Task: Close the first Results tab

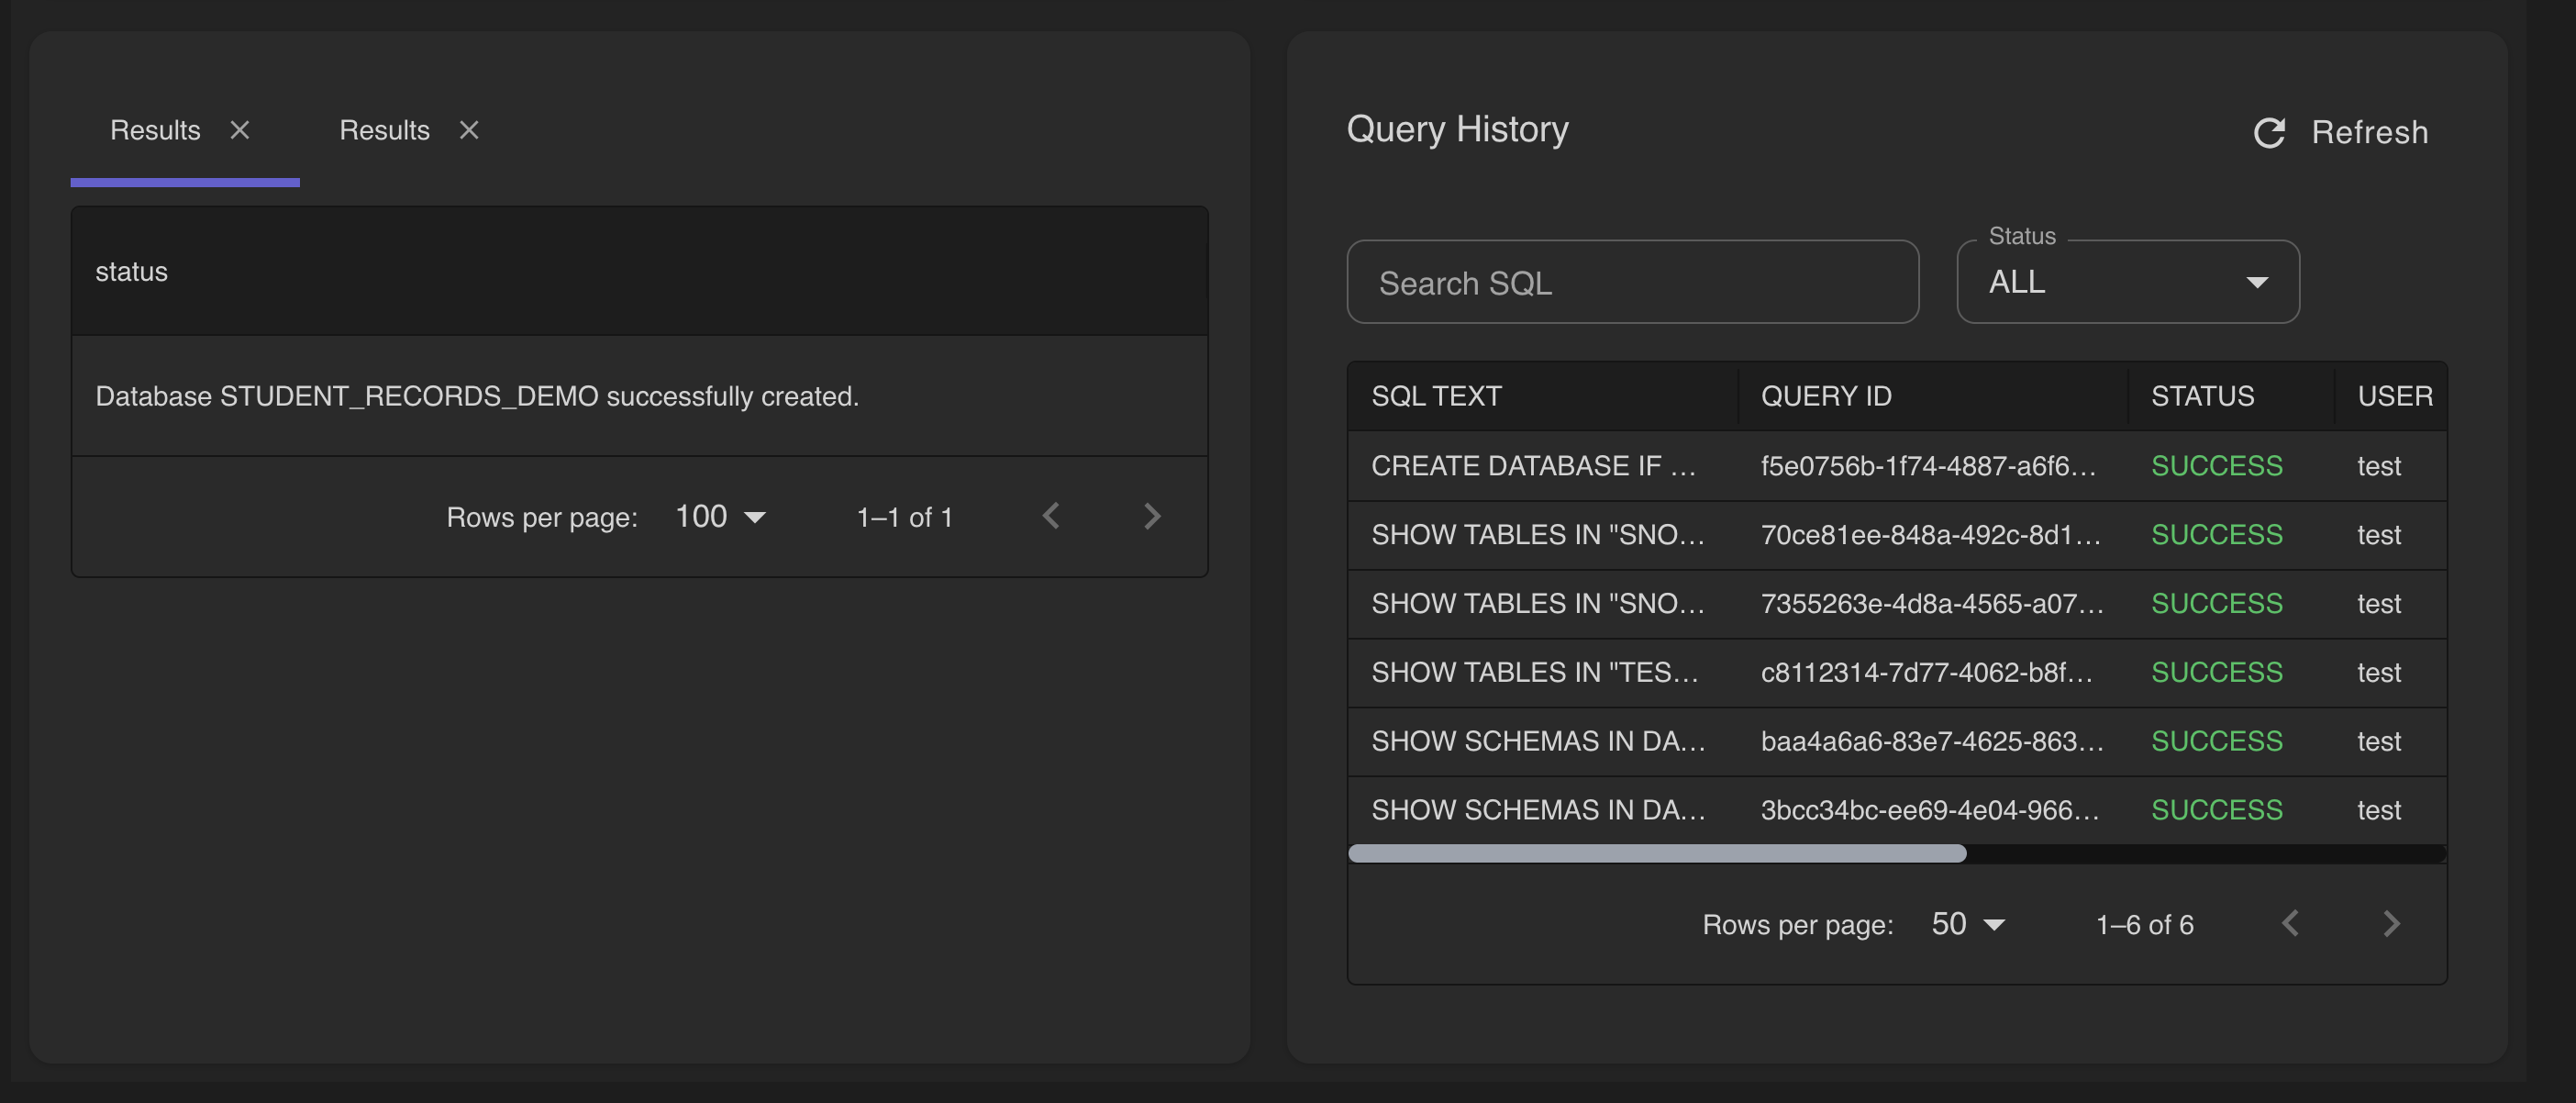Action: pyautogui.click(x=240, y=130)
